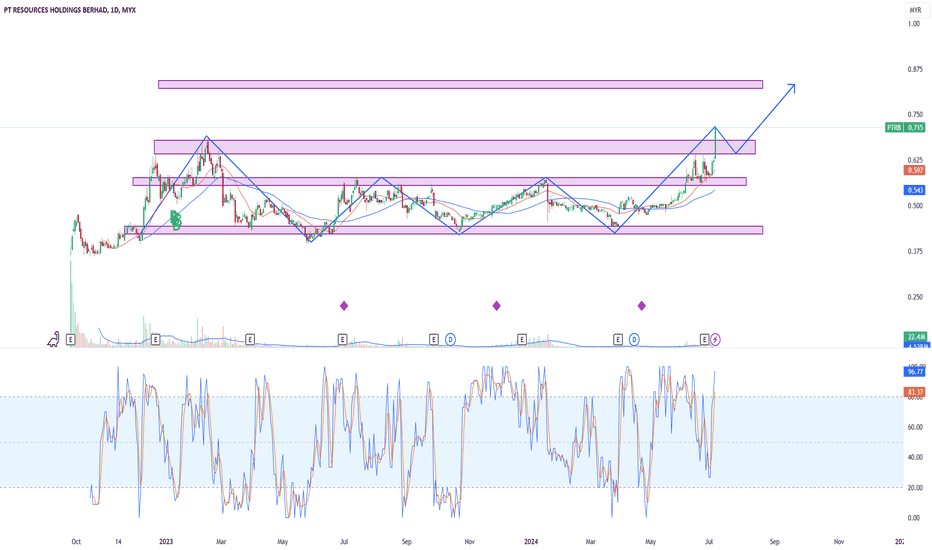Click the red 0.597 moving average label
The height and width of the screenshot is (550, 932).
(915, 170)
